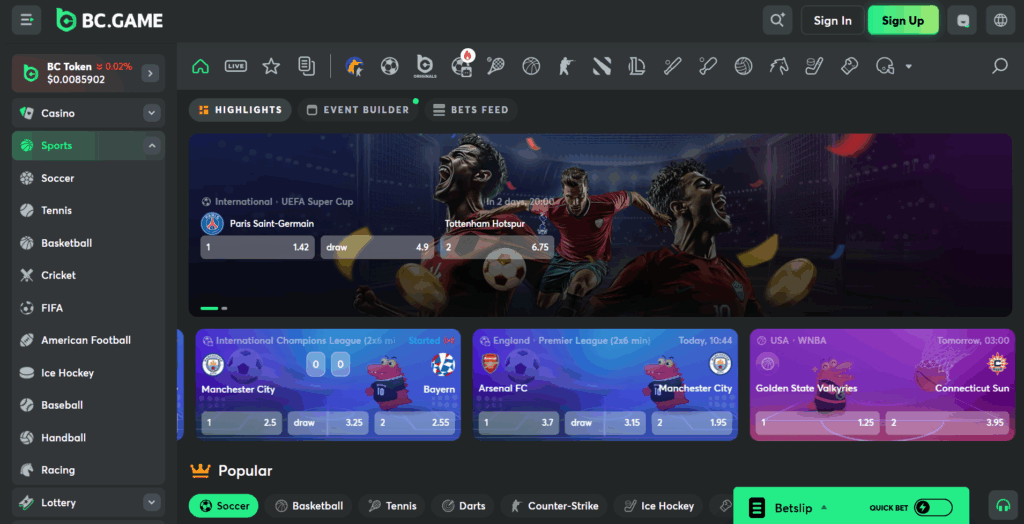The width and height of the screenshot is (1024, 524).
Task: Pick Connecticut Sun at 3.95
Action: click(948, 423)
